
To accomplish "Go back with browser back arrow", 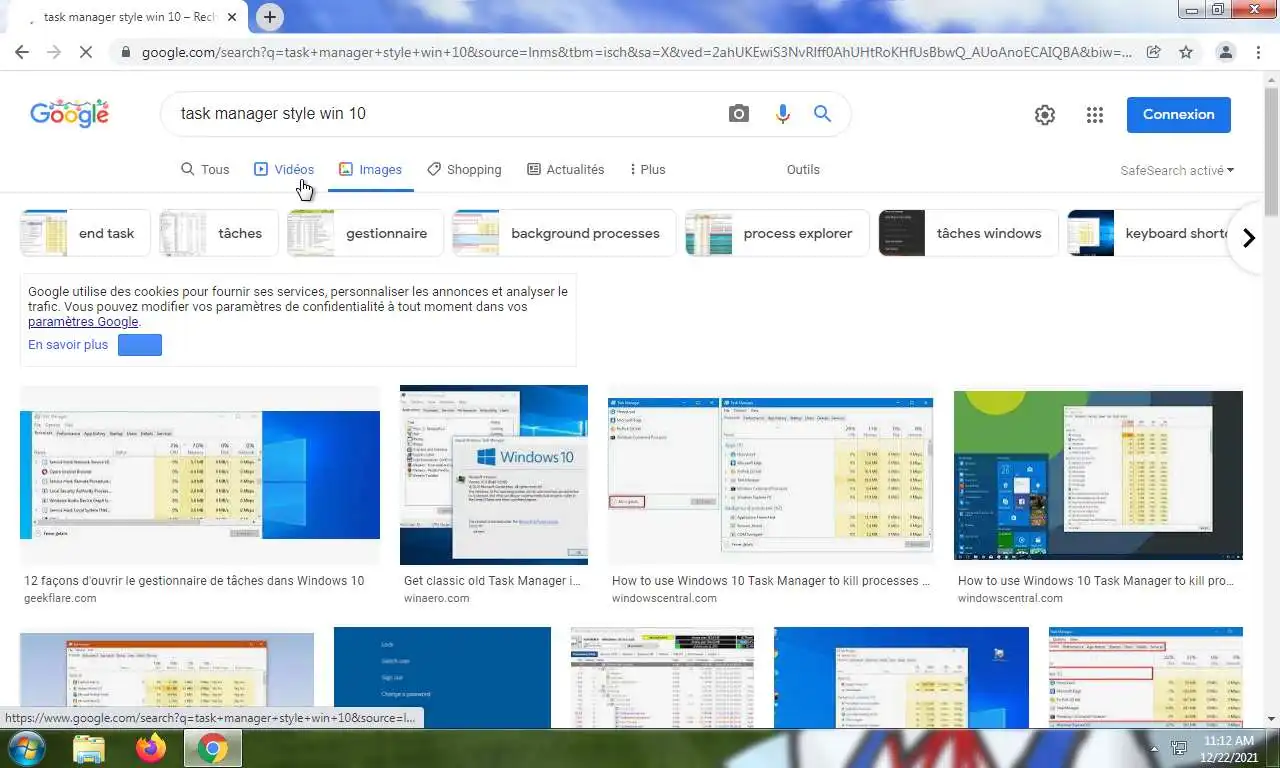I will click(x=22, y=52).
